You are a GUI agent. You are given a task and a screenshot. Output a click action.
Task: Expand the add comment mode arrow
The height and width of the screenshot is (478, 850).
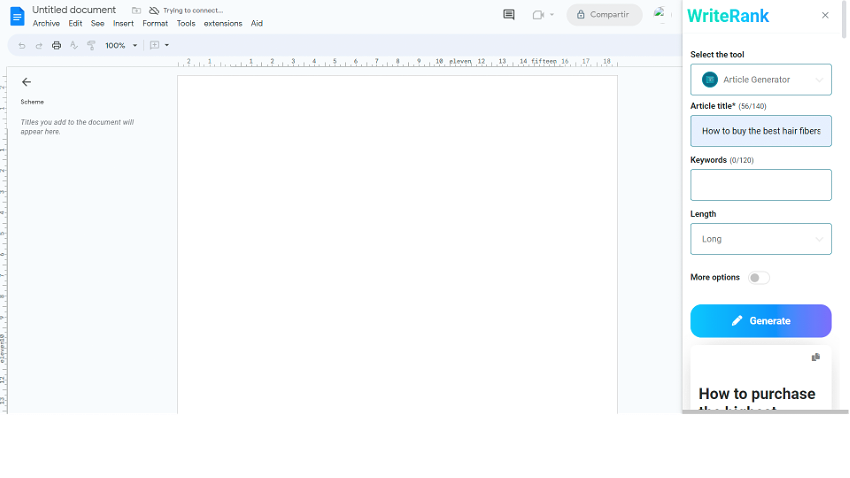(167, 46)
